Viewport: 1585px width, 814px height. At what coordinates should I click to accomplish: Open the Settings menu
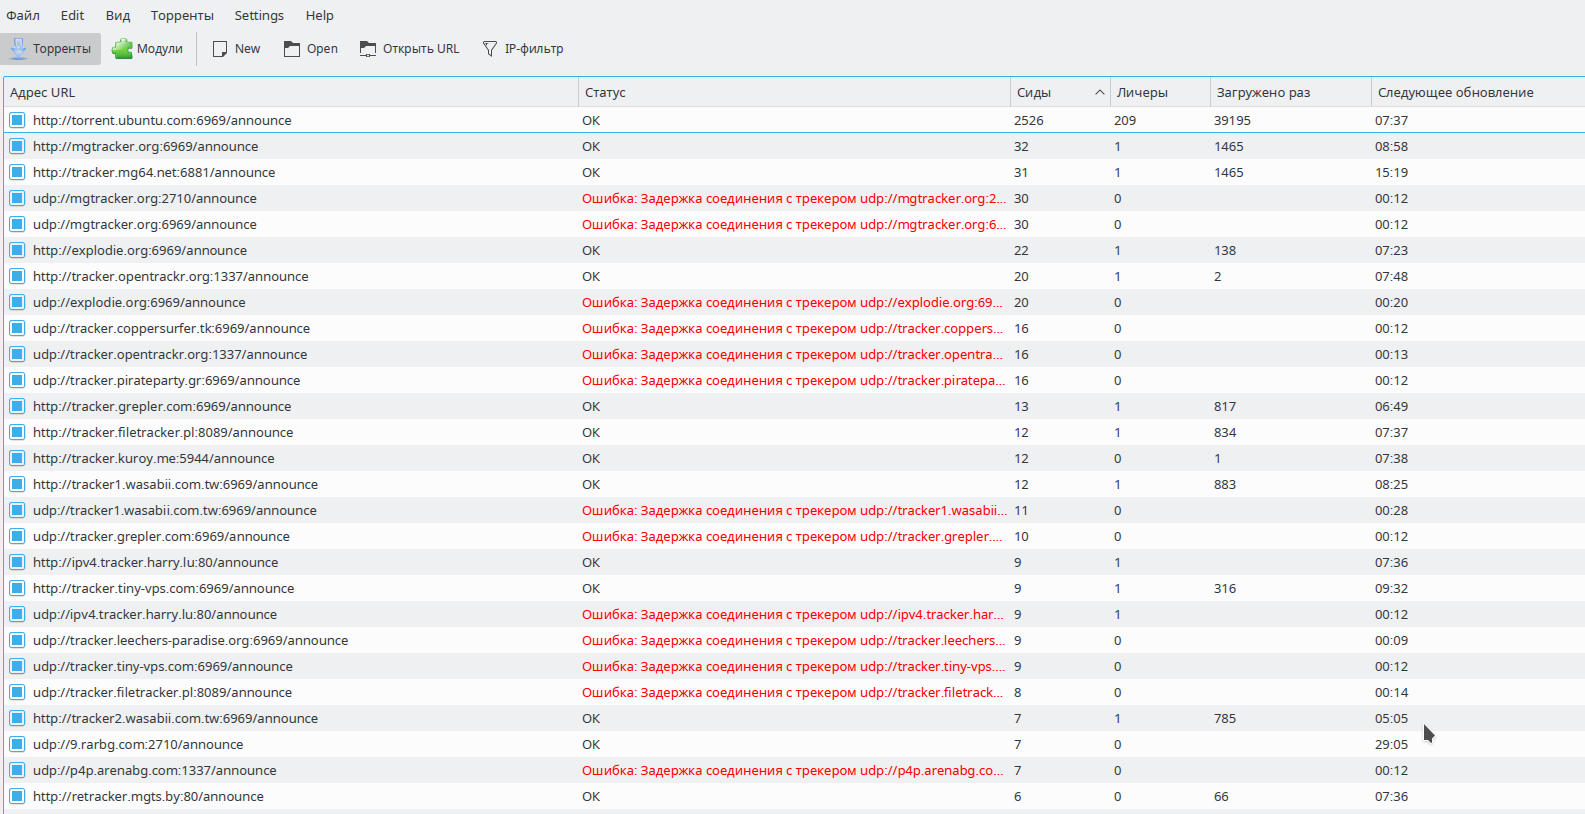[x=259, y=15]
